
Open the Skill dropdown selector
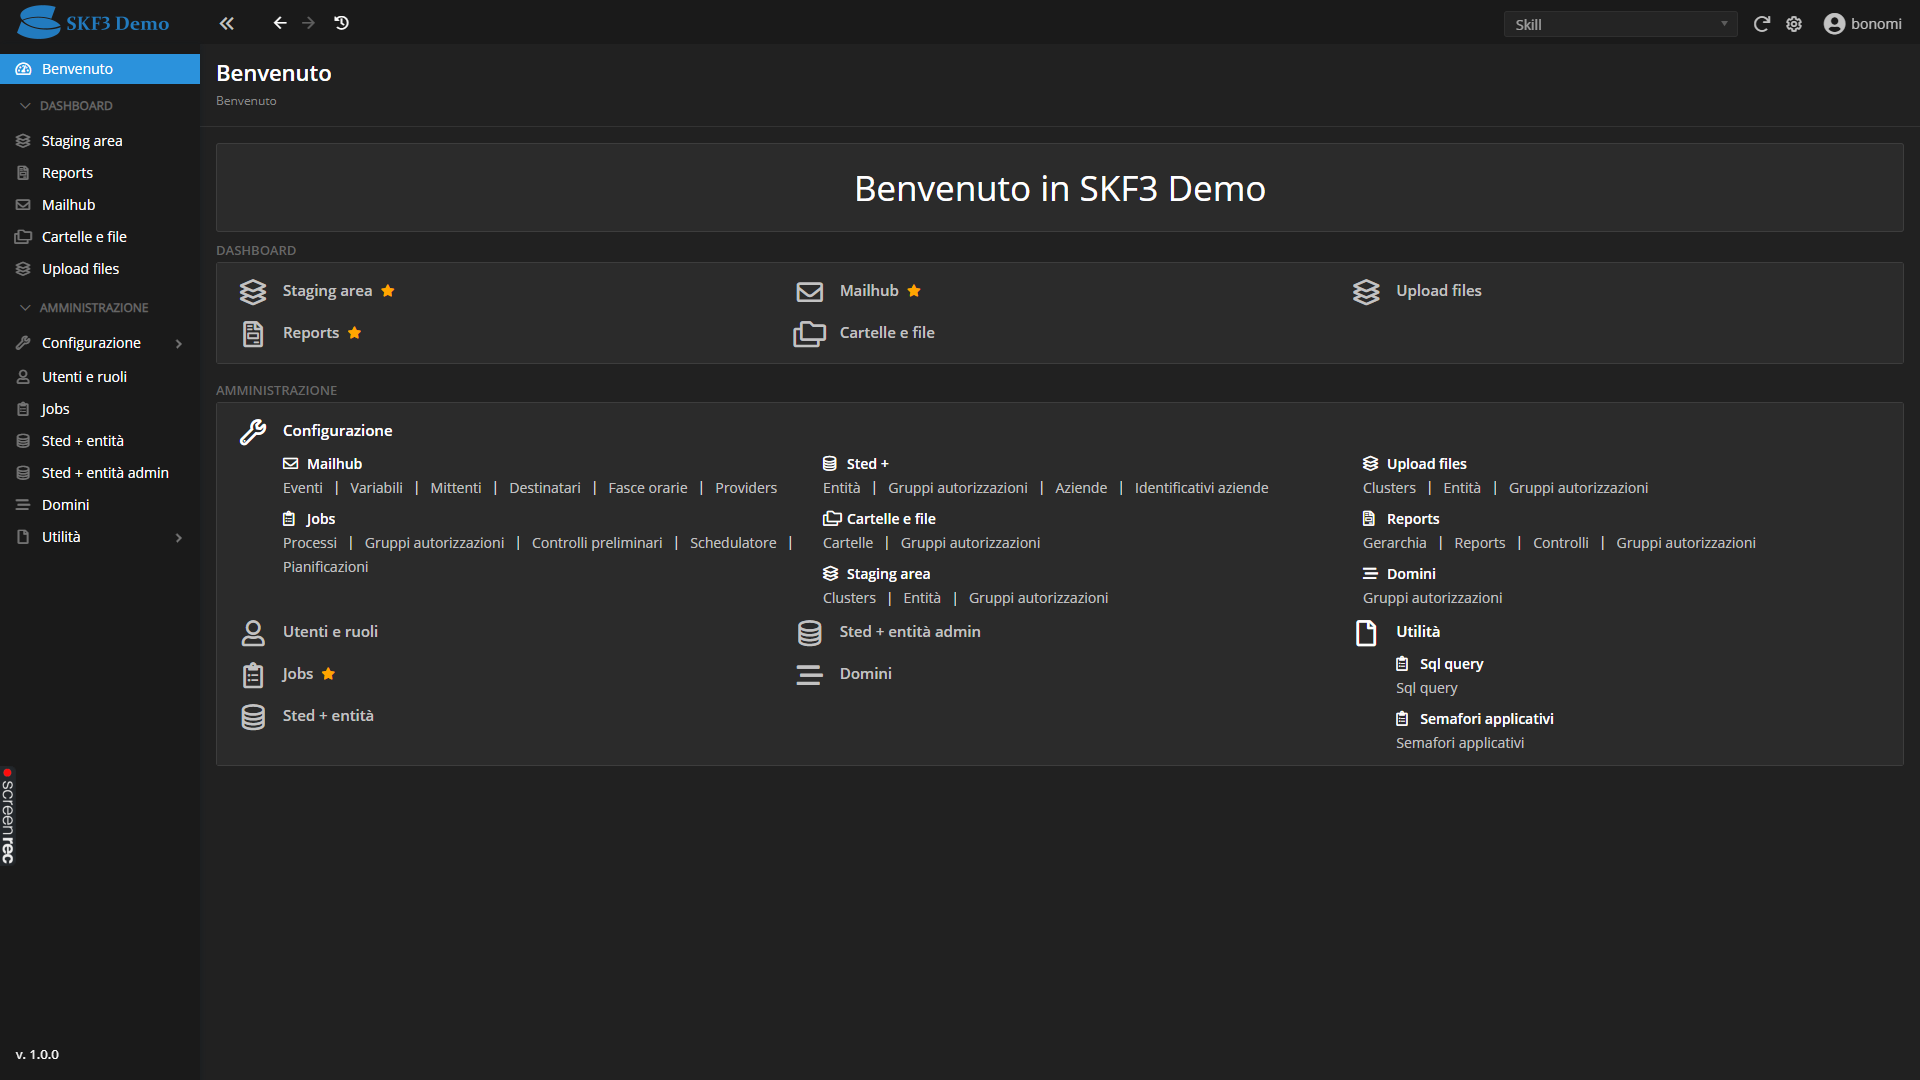coord(1620,24)
